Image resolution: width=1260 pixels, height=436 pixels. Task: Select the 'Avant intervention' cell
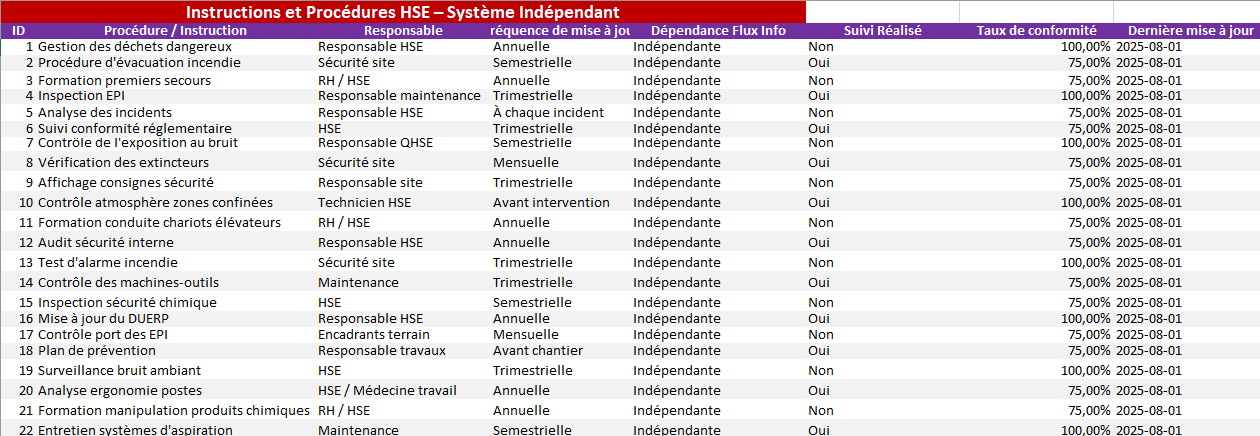click(551, 203)
